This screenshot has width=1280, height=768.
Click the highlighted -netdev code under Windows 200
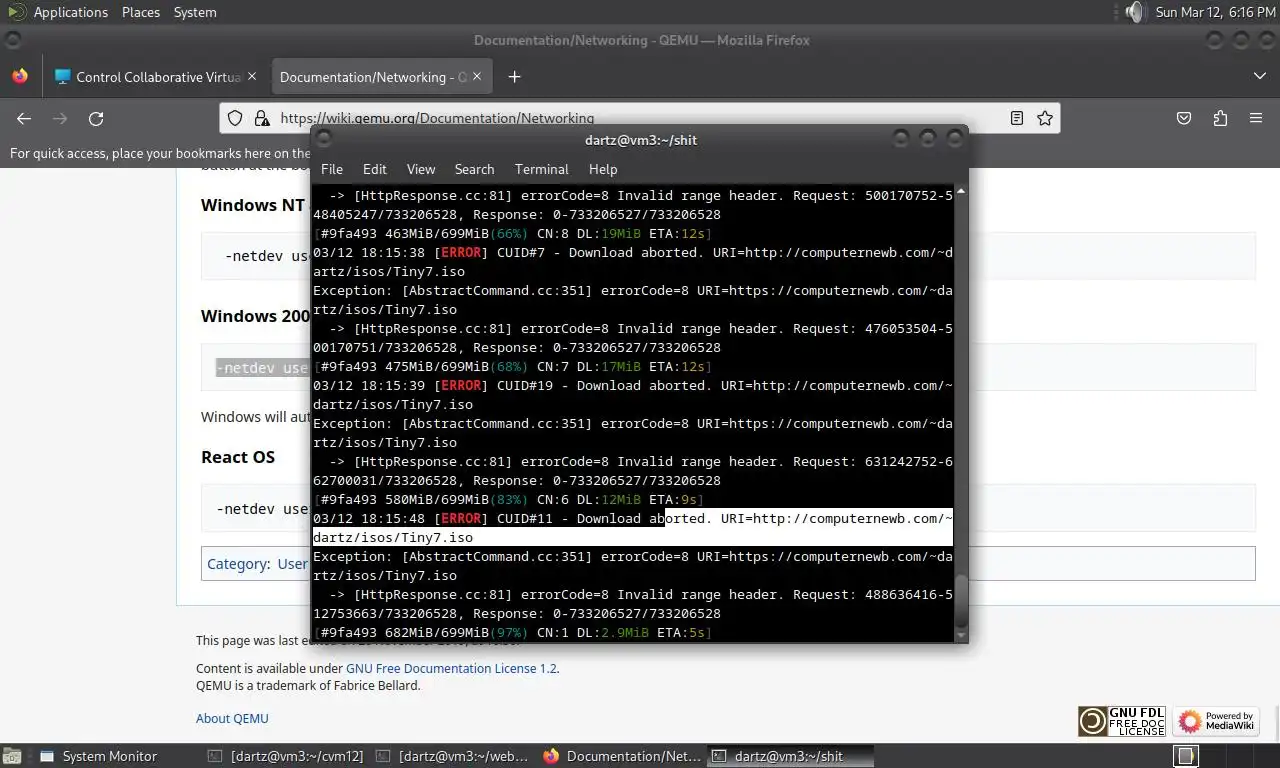click(x=262, y=368)
